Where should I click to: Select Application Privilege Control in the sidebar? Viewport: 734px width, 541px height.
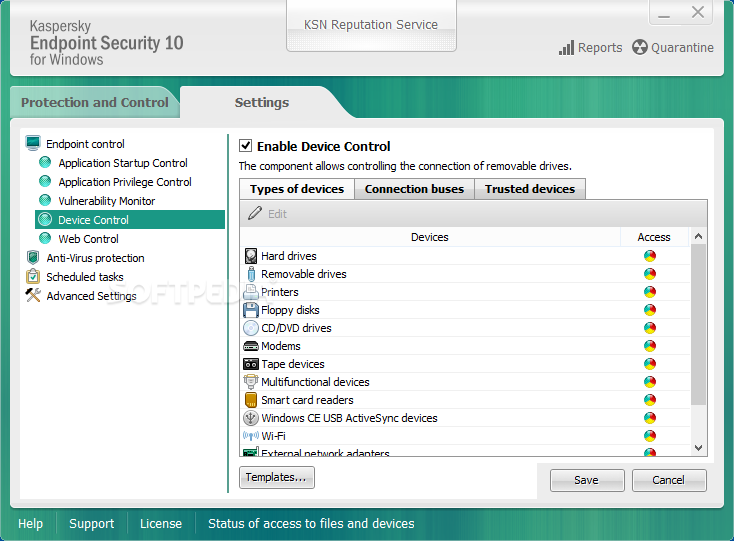[125, 182]
